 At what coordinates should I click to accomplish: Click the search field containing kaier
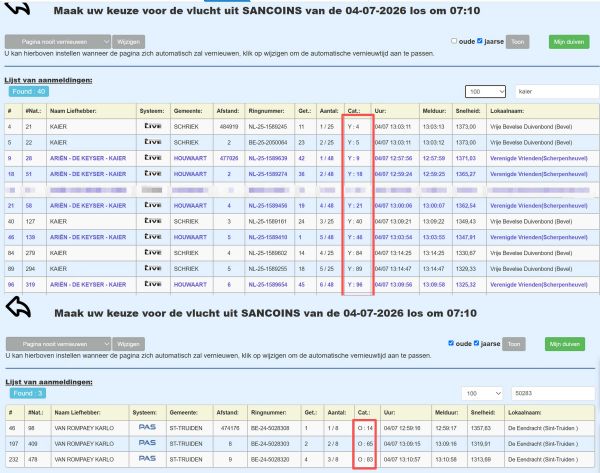(x=557, y=91)
